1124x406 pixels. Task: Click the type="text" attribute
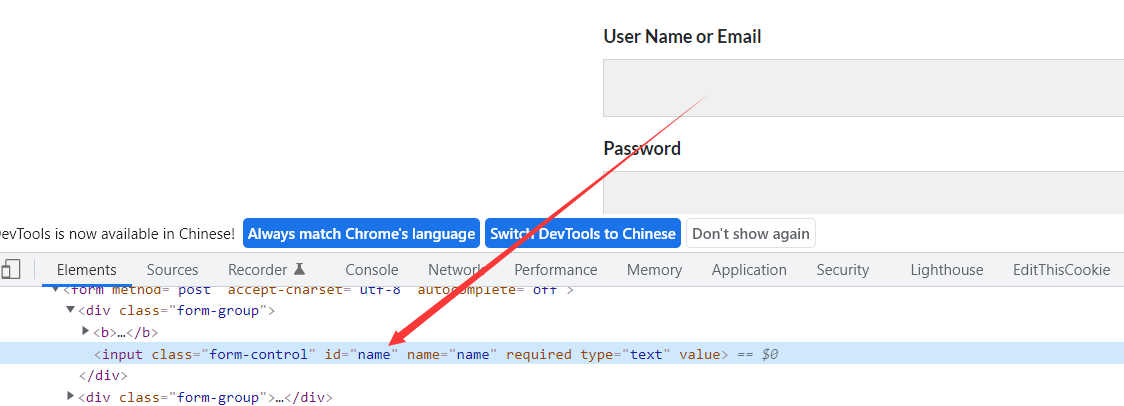coord(625,354)
